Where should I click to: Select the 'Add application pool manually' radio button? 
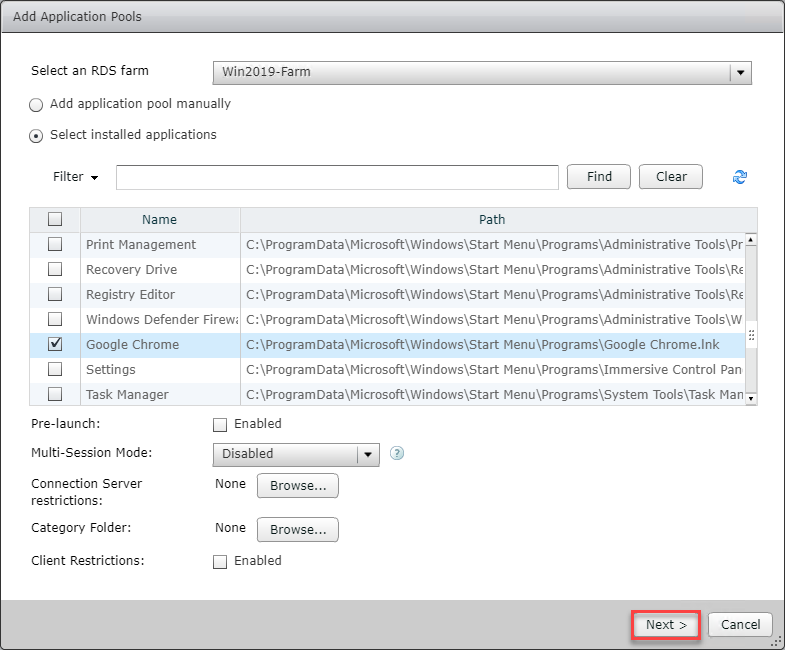pyautogui.click(x=37, y=105)
